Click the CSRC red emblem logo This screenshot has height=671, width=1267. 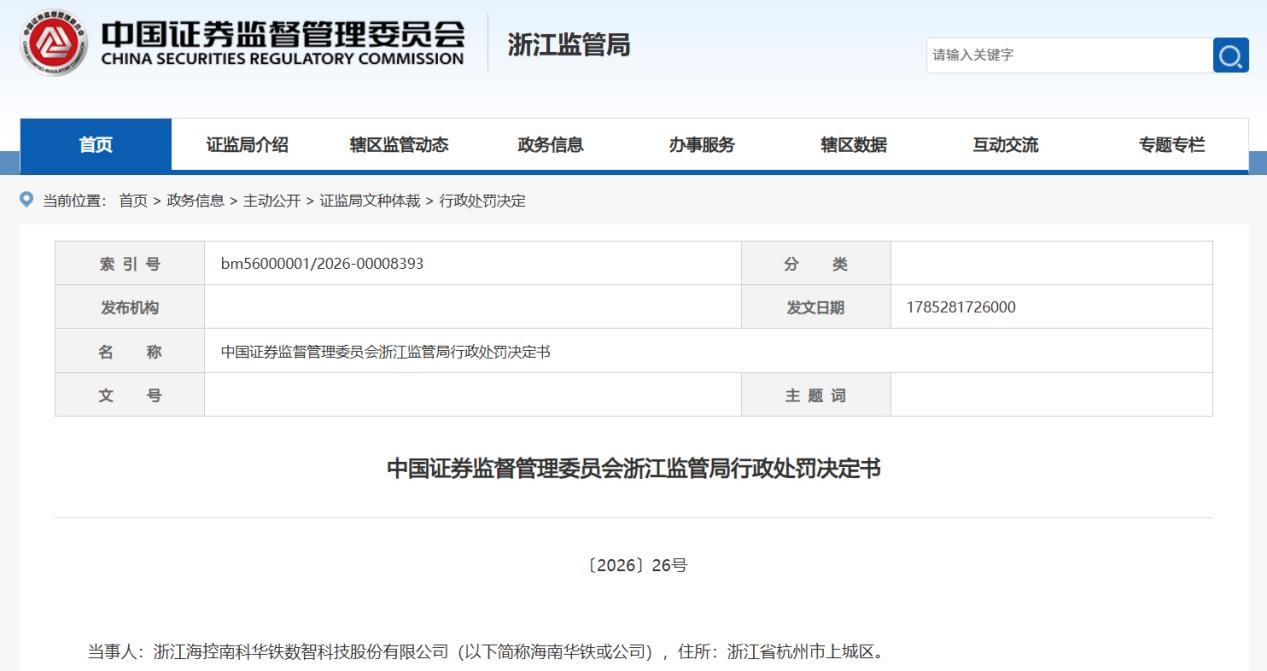pos(53,44)
